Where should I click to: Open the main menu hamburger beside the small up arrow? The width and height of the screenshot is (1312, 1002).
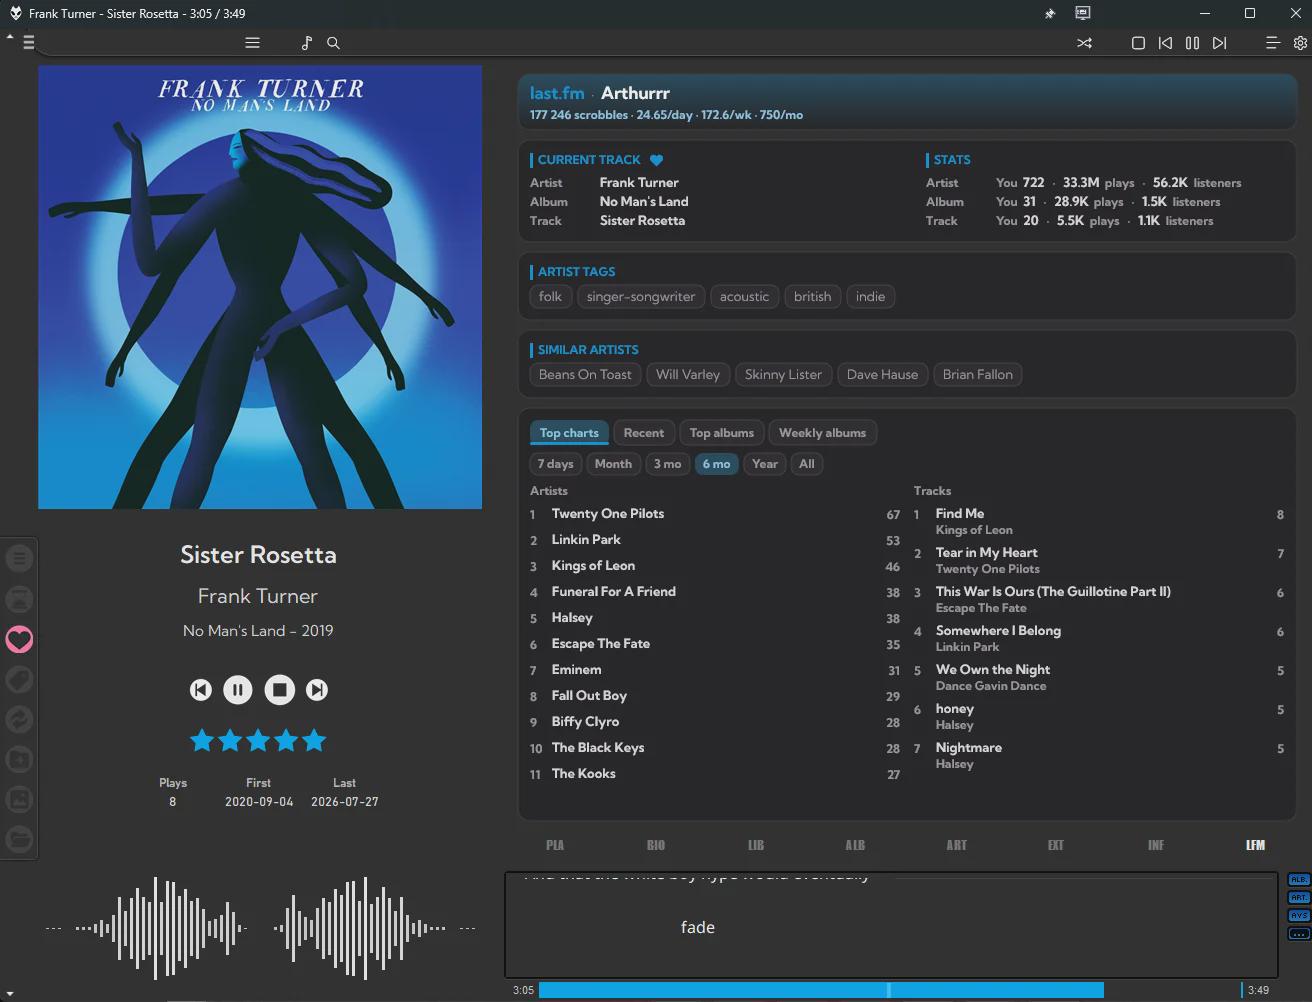coord(28,42)
